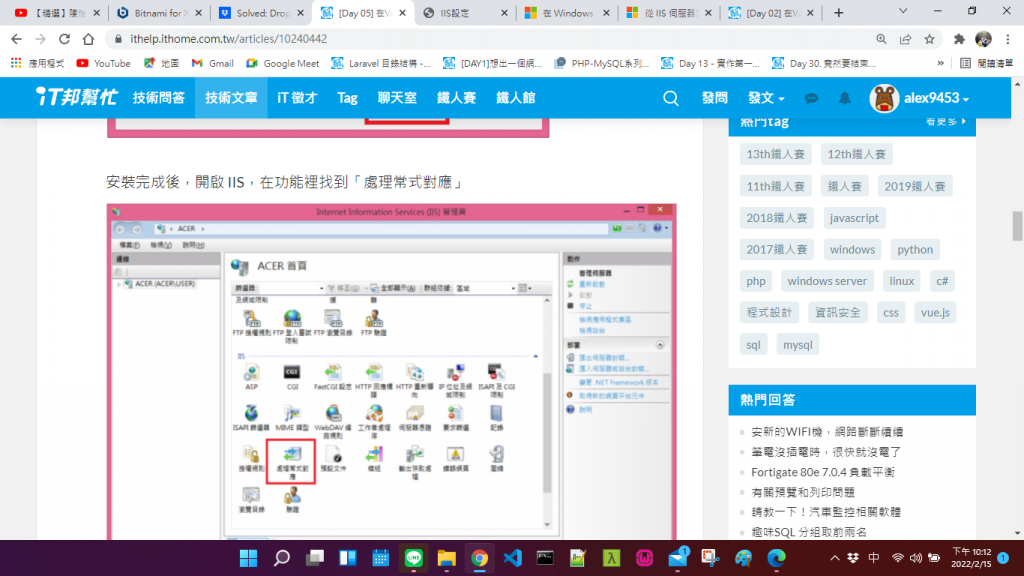Image resolution: width=1024 pixels, height=576 pixels.
Task: Open the 聊天室 nav item
Action: (x=397, y=98)
